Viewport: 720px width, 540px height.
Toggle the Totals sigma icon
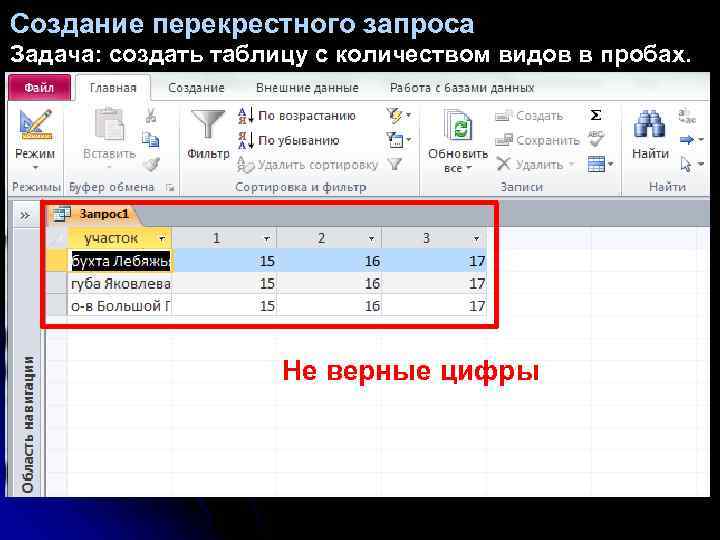click(596, 115)
